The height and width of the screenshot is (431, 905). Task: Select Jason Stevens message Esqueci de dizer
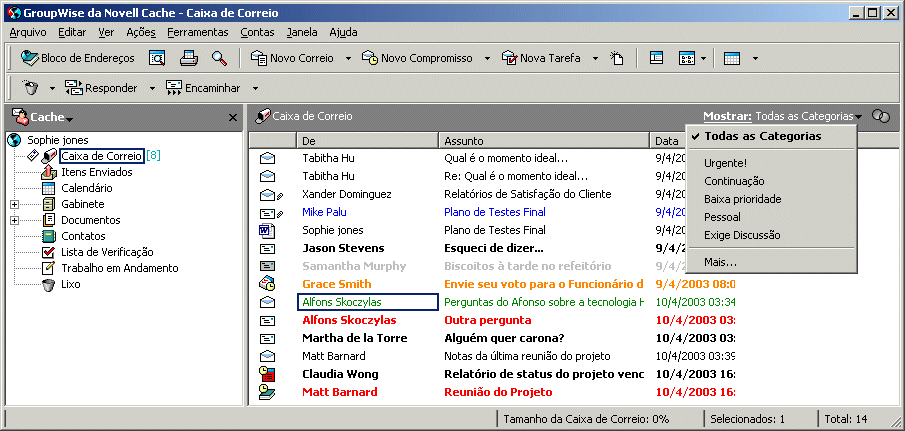coord(493,248)
